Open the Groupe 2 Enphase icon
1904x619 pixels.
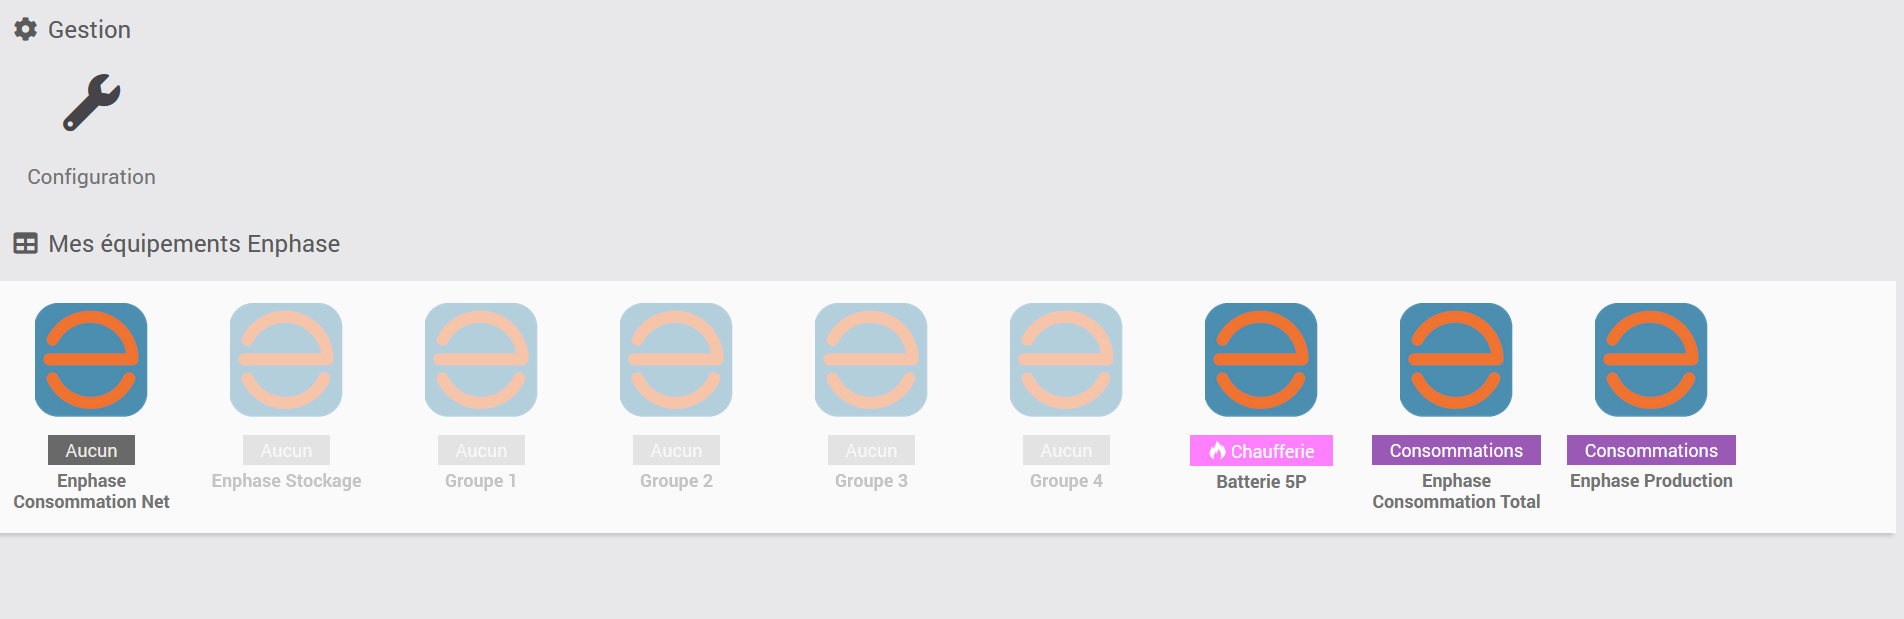click(676, 360)
